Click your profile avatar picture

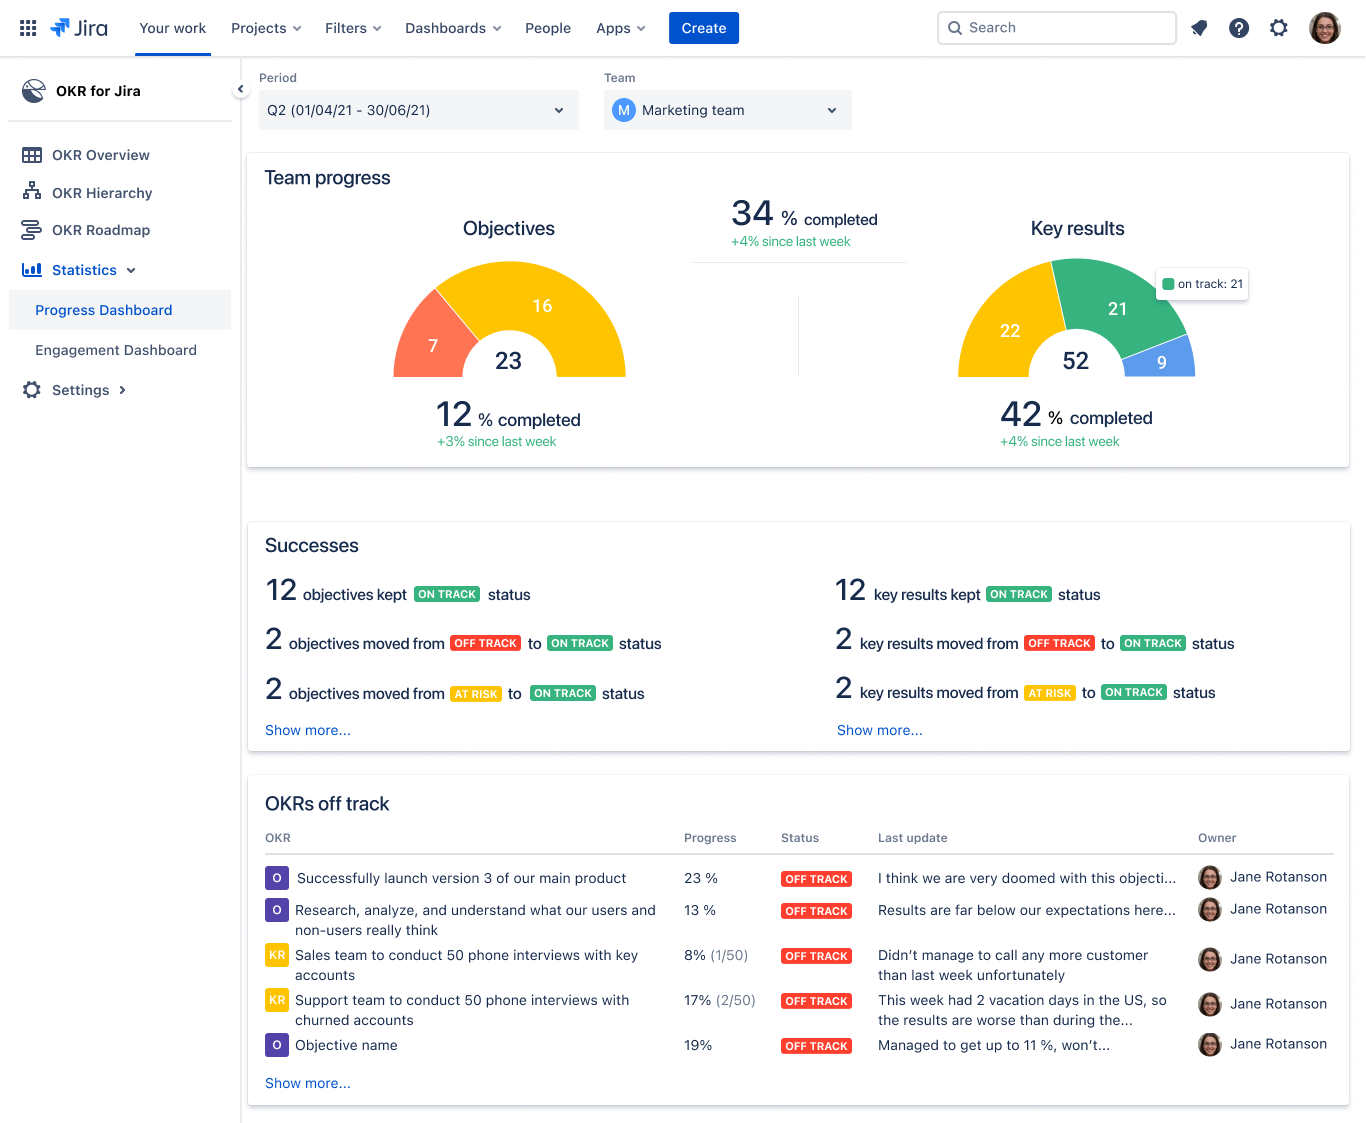pyautogui.click(x=1325, y=27)
